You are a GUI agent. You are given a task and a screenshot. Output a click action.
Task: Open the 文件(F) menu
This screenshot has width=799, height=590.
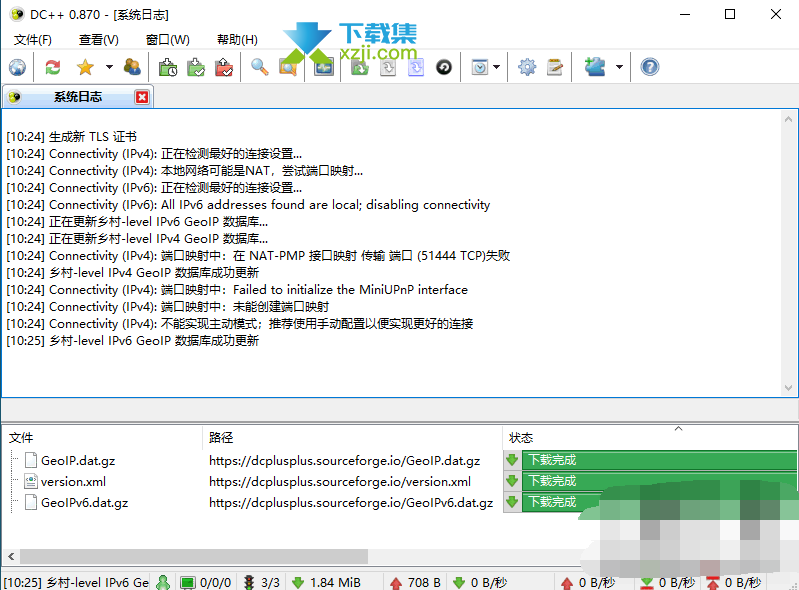[33, 40]
